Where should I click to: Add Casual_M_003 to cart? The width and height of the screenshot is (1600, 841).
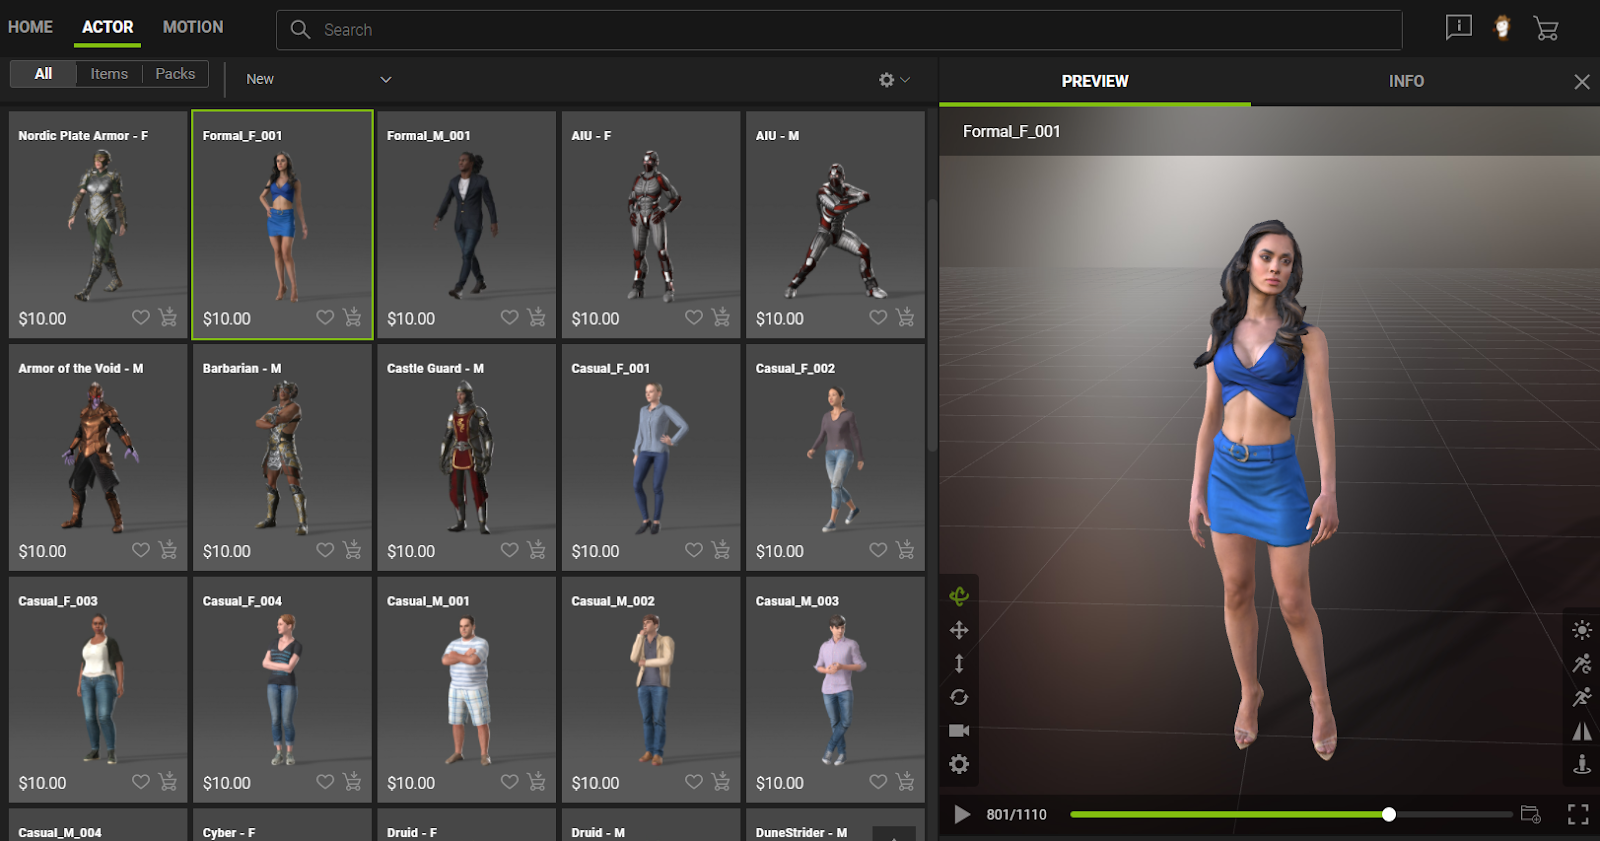(x=905, y=781)
